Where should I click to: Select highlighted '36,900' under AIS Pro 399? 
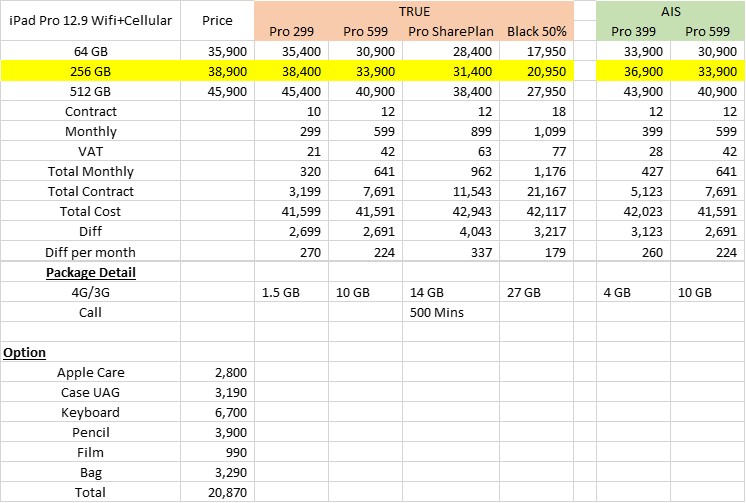click(633, 71)
